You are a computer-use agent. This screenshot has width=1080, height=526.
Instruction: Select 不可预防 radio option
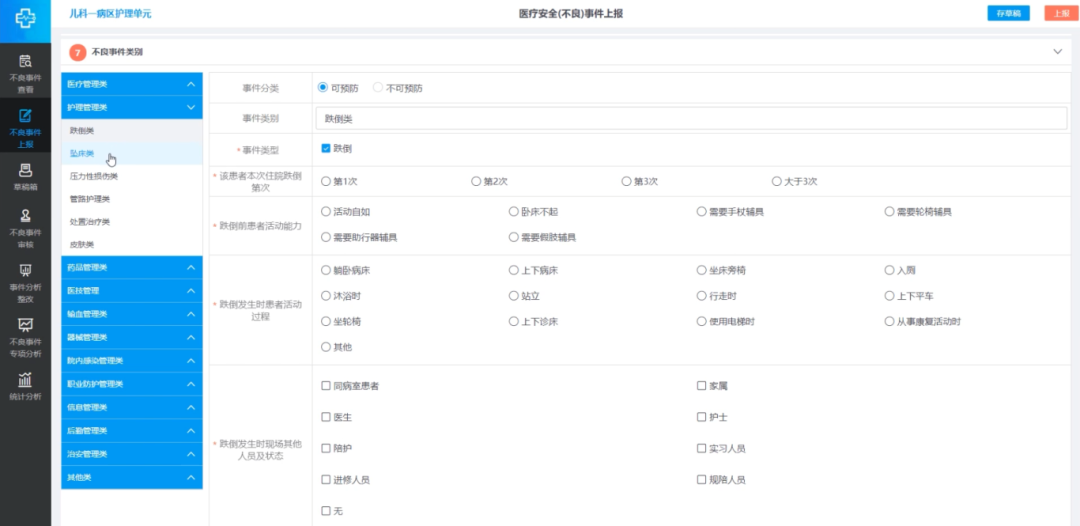click(x=377, y=87)
